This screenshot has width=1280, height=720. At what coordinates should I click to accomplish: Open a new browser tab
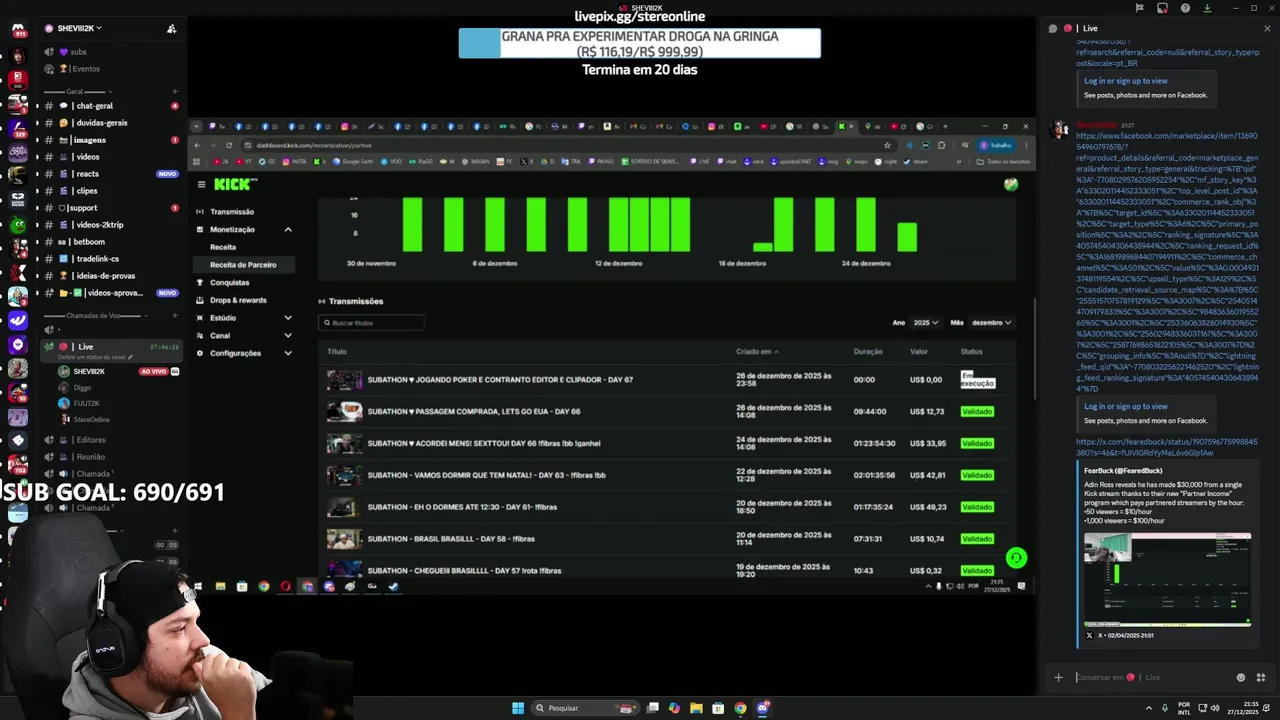[946, 127]
